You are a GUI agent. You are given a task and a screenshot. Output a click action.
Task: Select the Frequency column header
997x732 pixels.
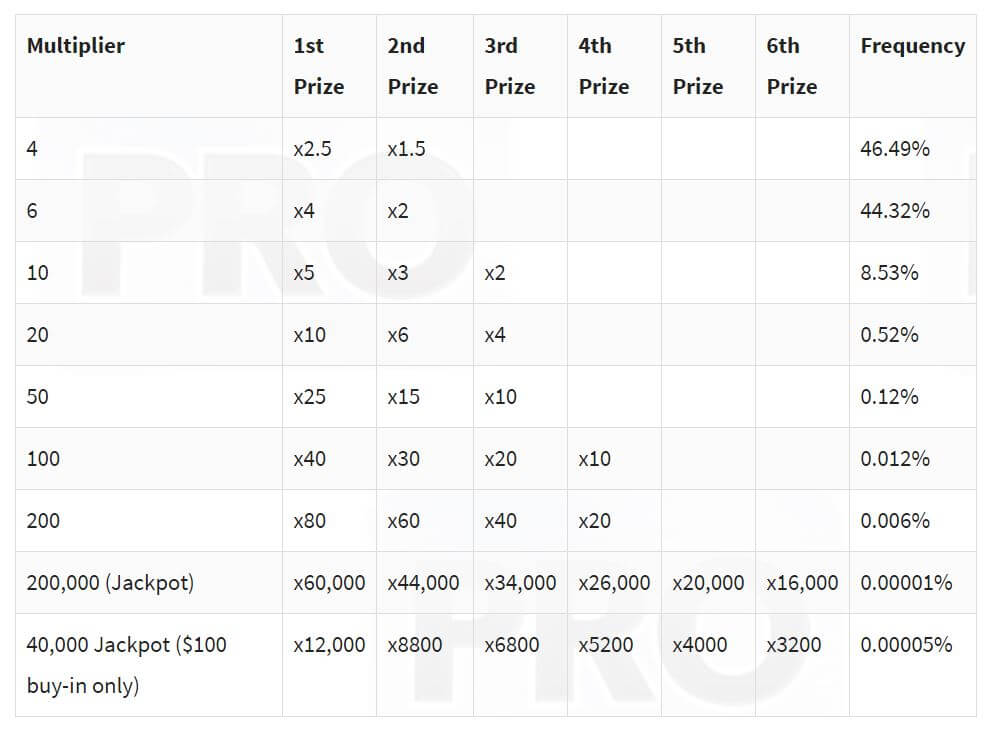click(912, 46)
